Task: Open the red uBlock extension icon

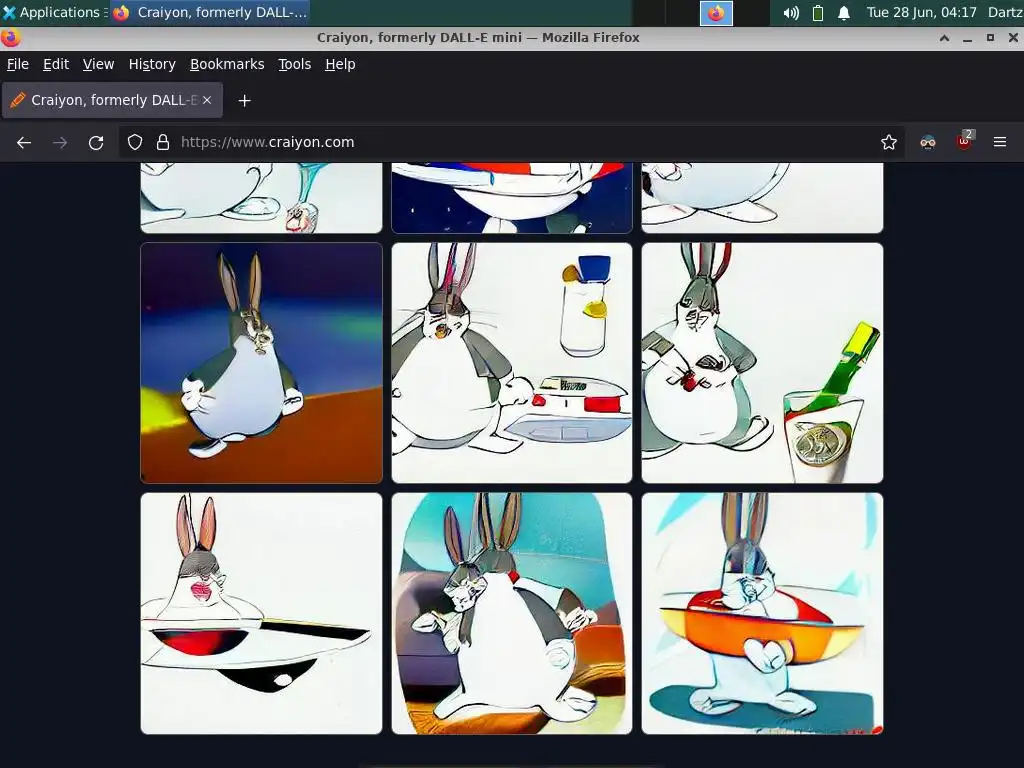Action: (x=965, y=141)
